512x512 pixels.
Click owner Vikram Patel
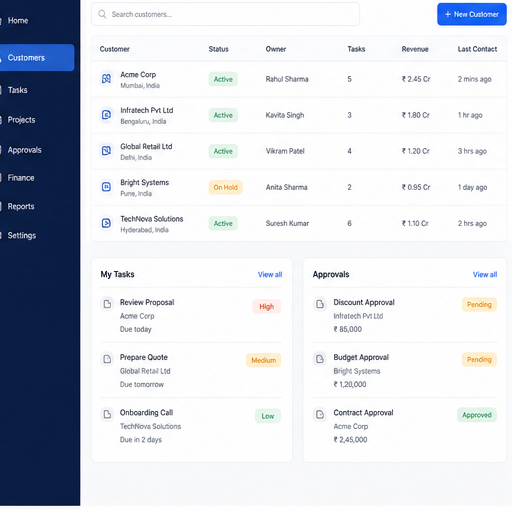click(x=285, y=151)
